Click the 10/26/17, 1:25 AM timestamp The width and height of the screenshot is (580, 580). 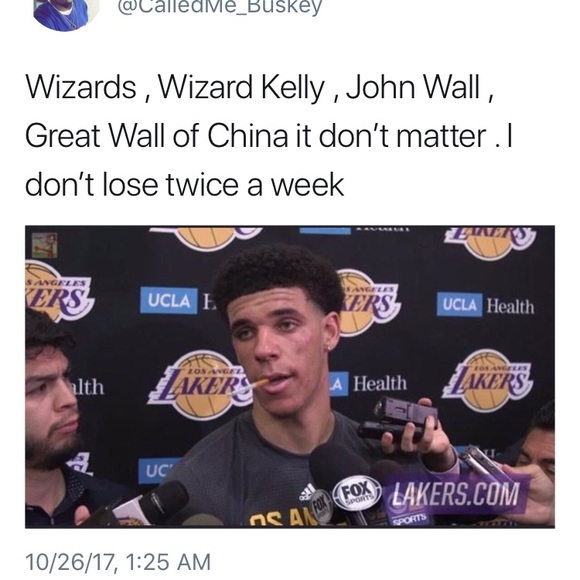tap(118, 562)
